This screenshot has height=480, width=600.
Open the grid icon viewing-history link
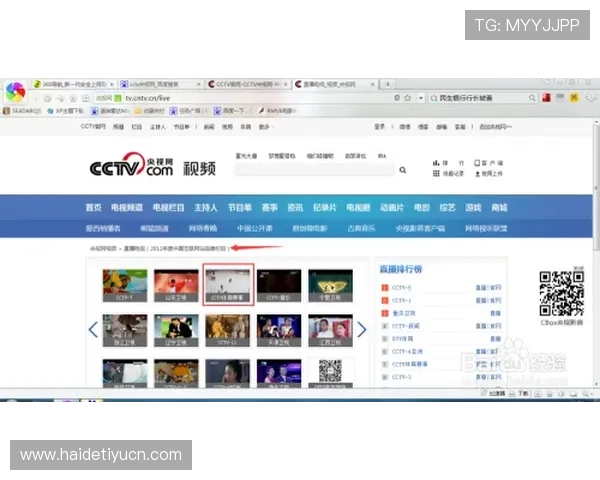(x=448, y=174)
